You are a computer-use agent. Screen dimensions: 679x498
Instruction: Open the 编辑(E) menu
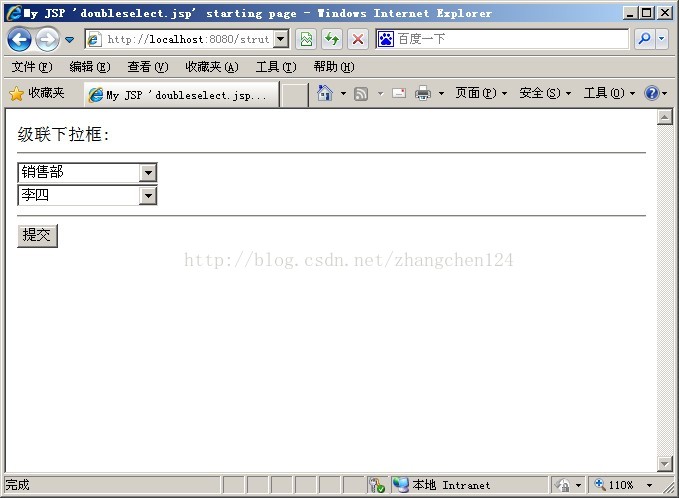pyautogui.click(x=90, y=67)
